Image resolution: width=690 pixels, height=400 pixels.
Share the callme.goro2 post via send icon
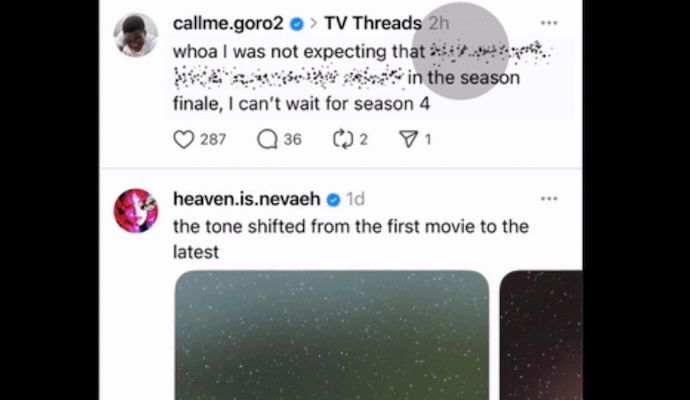tap(408, 139)
